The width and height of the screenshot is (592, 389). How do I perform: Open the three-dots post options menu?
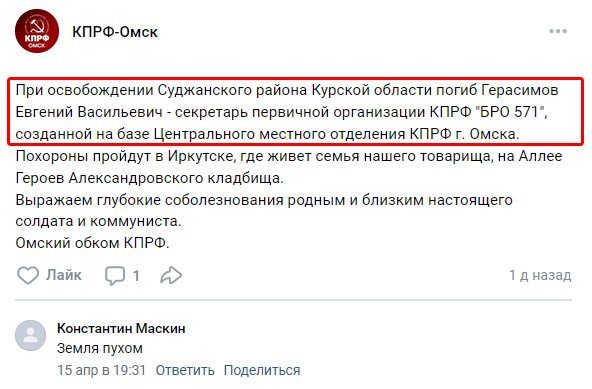[x=558, y=31]
